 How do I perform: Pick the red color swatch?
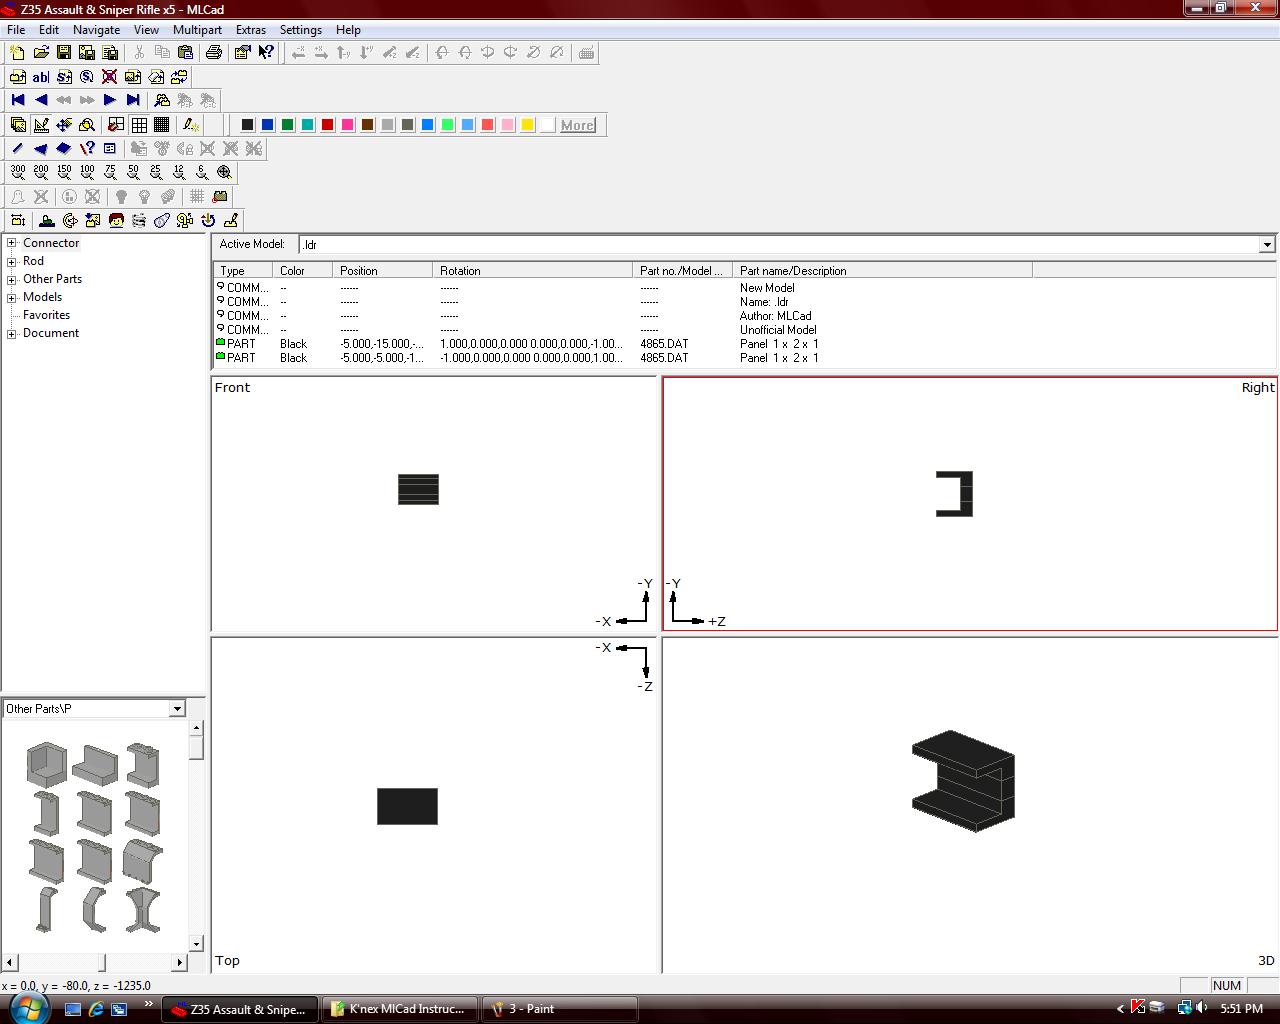328,125
